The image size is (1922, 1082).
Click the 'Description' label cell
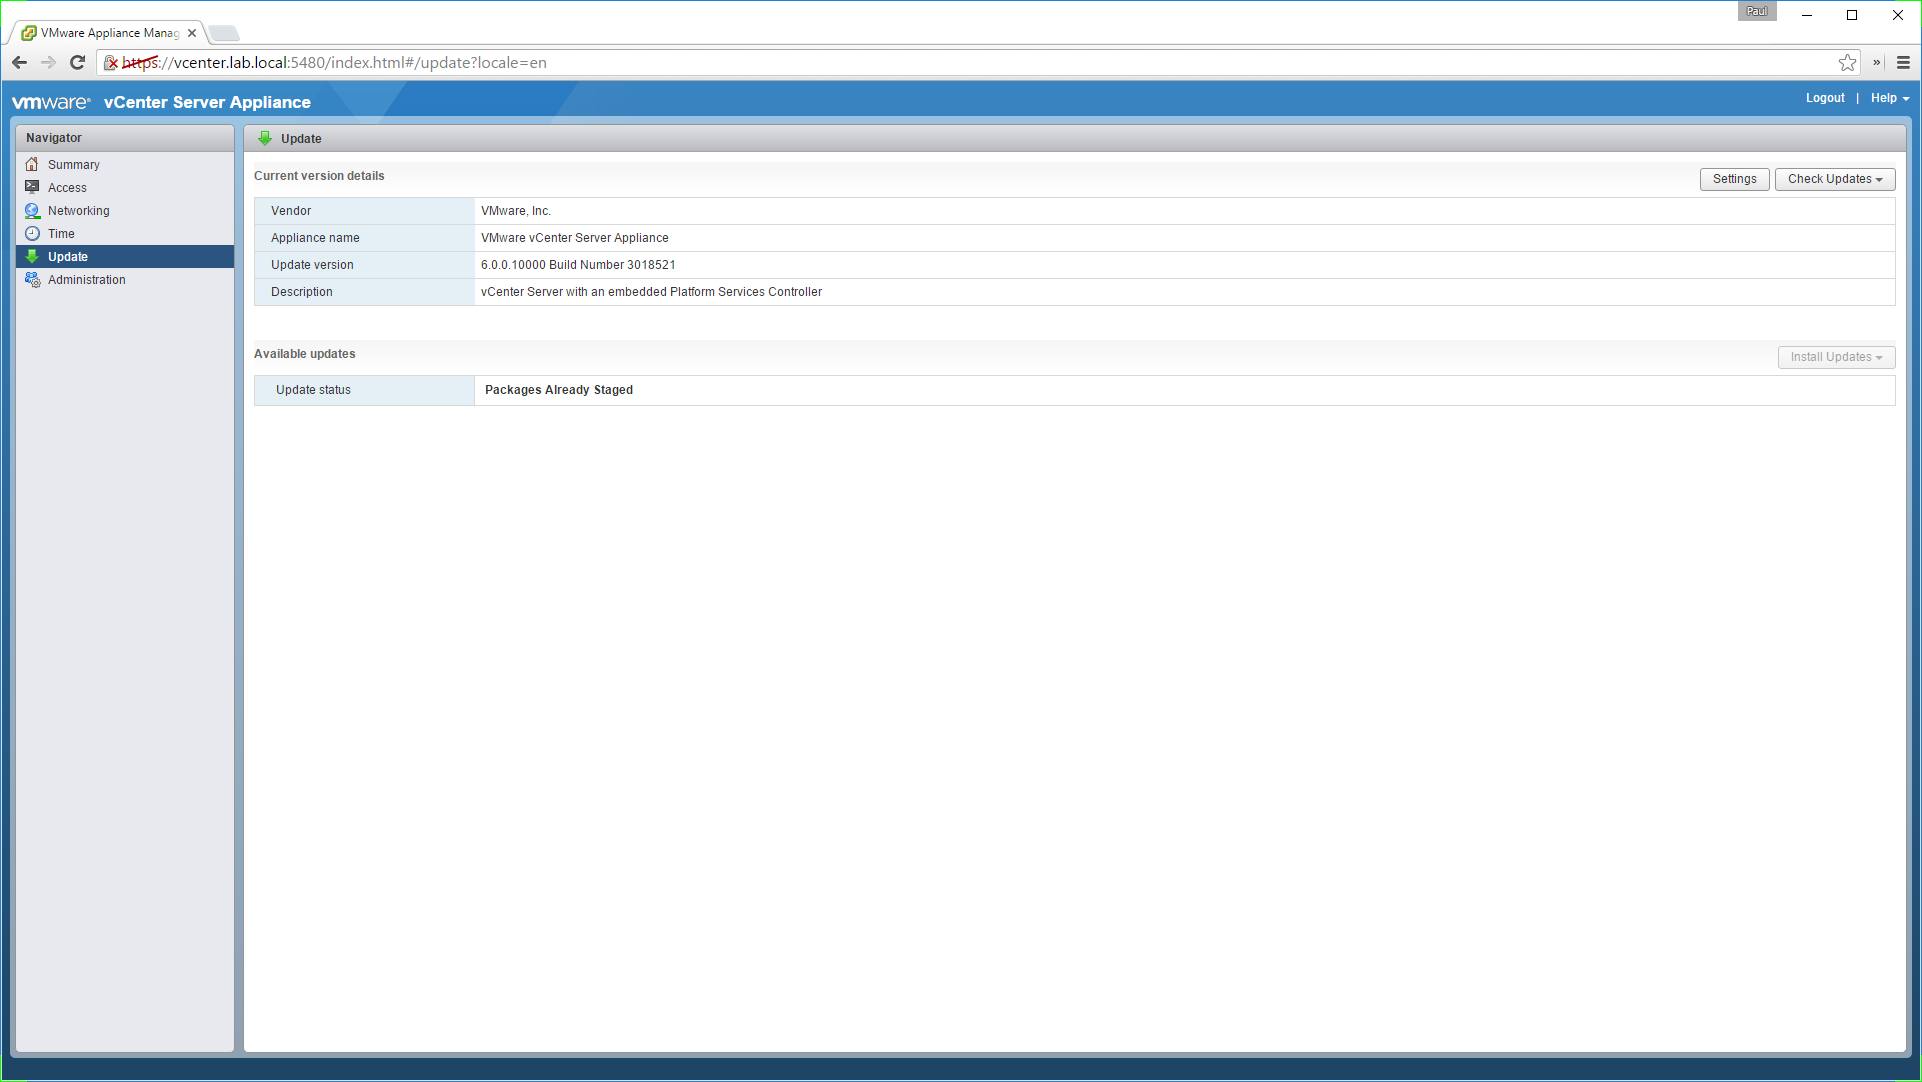tap(364, 292)
